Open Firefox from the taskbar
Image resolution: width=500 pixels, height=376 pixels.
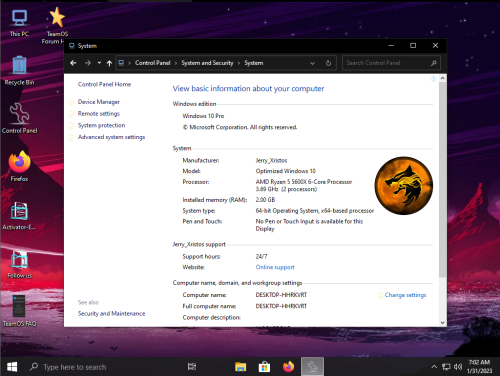coord(288,367)
